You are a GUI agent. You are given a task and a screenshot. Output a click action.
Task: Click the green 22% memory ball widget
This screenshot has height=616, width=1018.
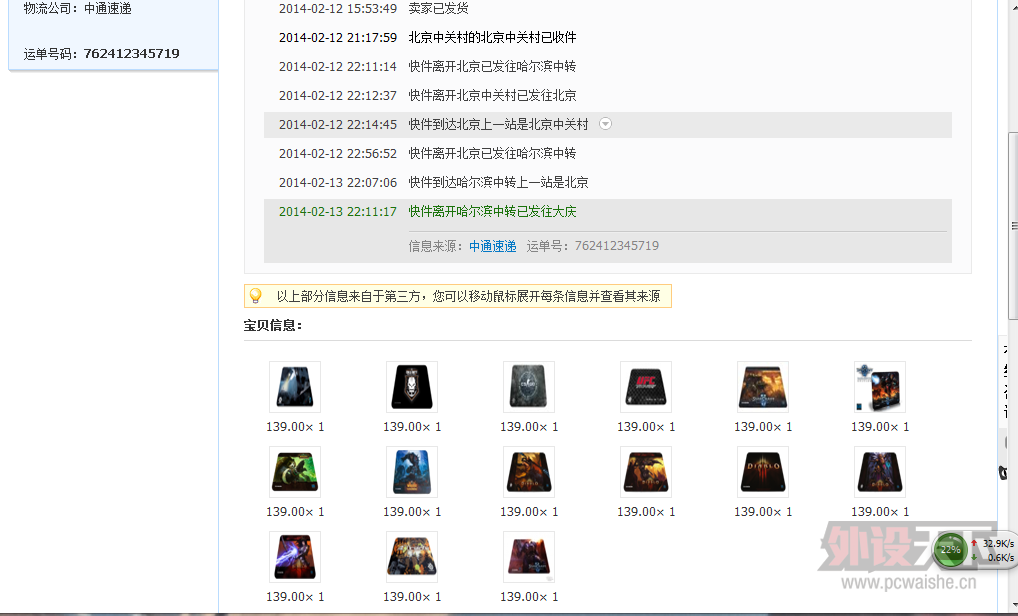950,550
